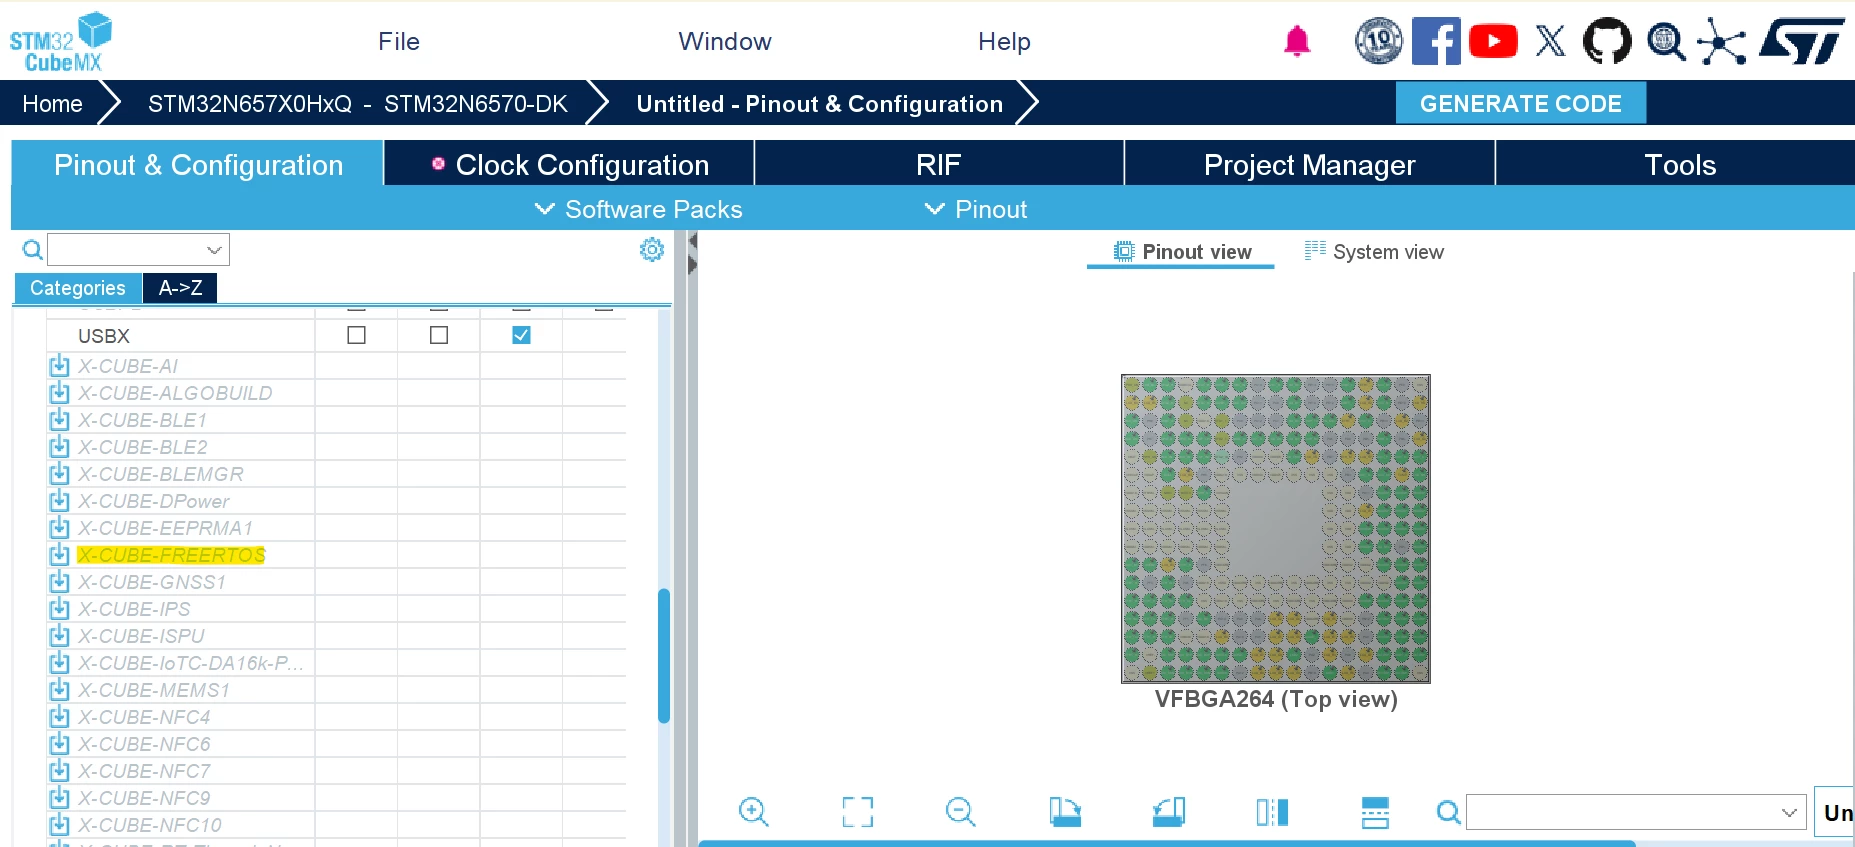Switch to System view
The image size is (1855, 847).
point(1374,252)
